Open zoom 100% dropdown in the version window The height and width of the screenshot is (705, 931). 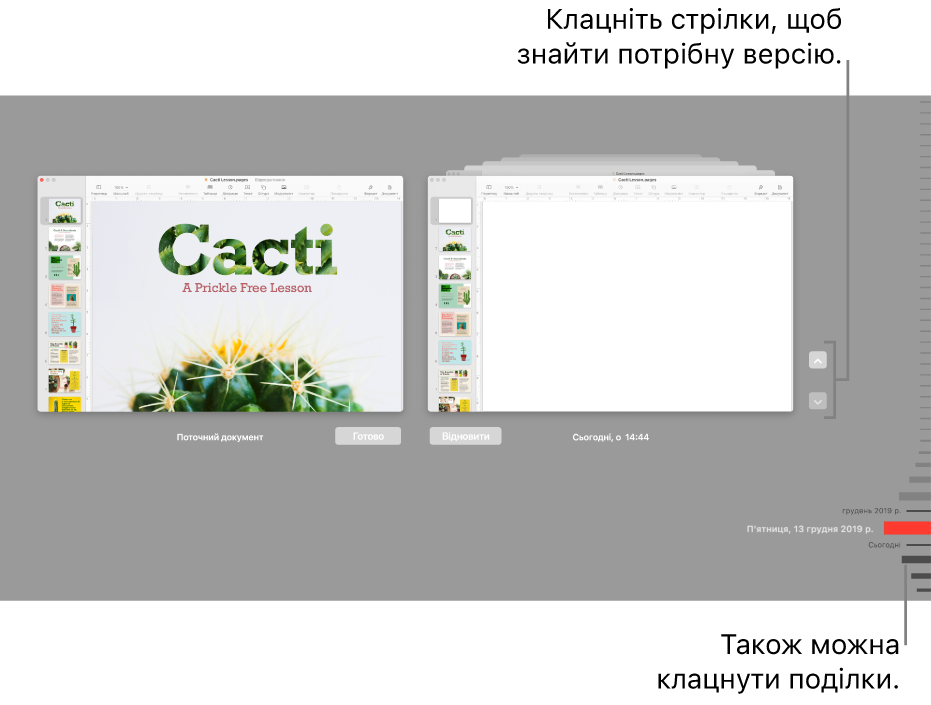[x=511, y=187]
